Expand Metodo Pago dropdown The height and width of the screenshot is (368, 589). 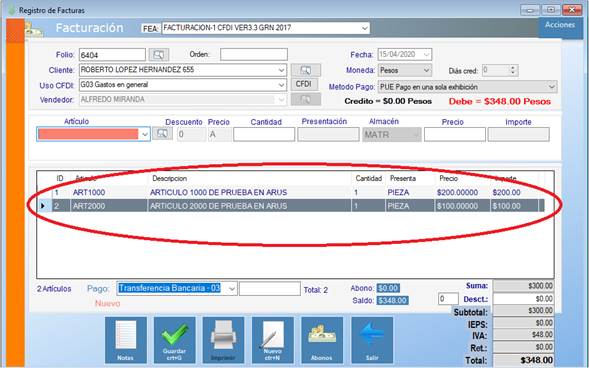coord(551,87)
